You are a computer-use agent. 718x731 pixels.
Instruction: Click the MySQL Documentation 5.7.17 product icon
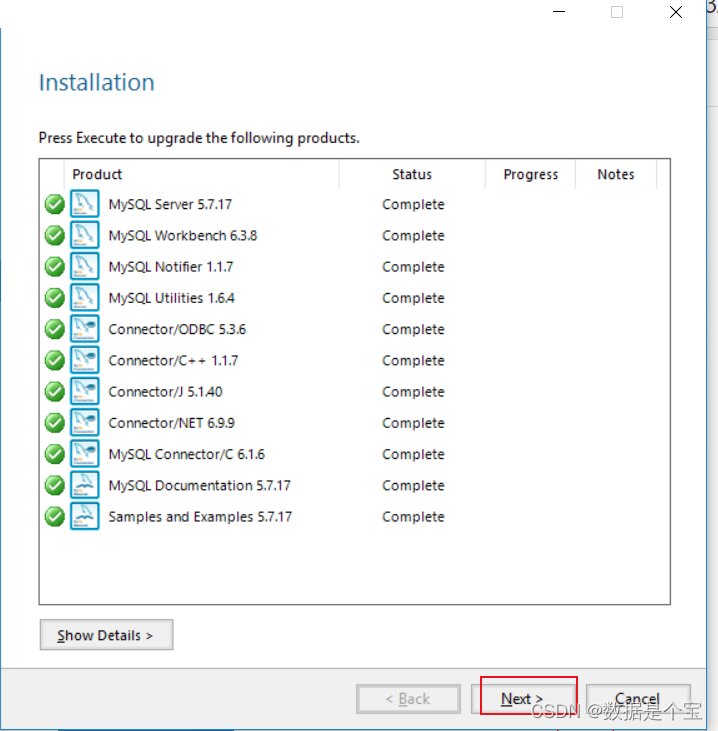click(x=85, y=485)
